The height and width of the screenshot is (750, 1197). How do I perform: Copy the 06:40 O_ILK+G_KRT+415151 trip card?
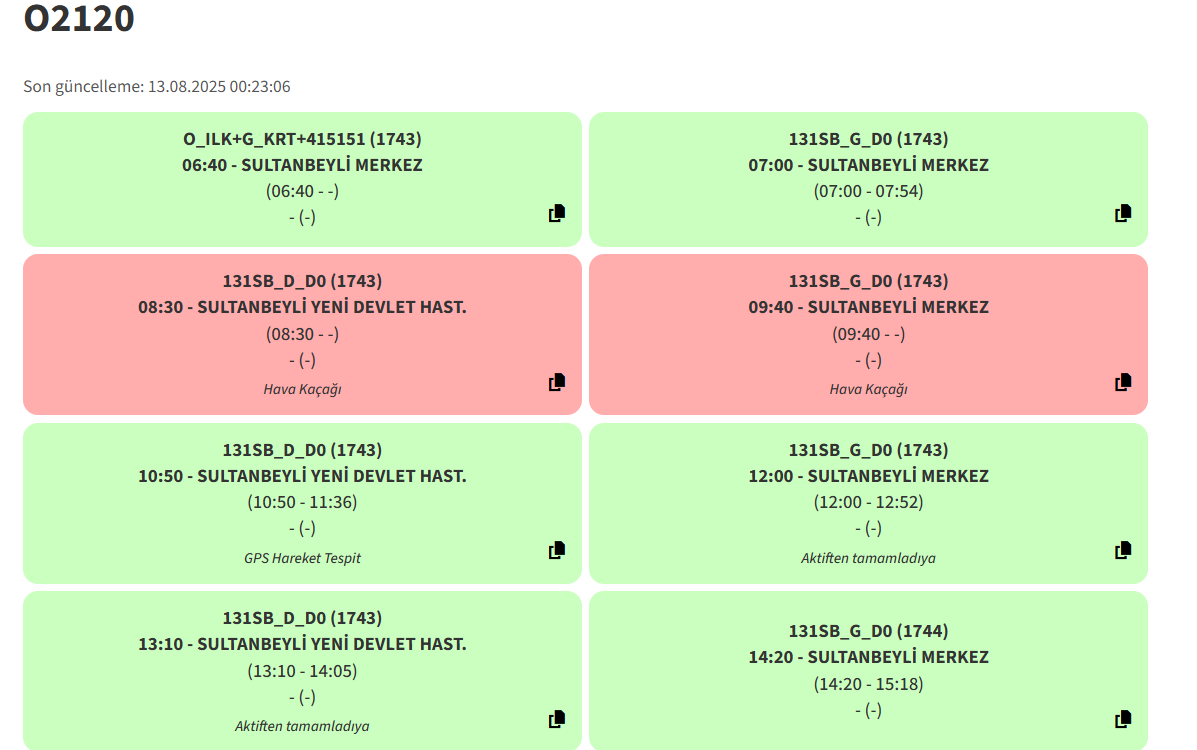tap(557, 213)
